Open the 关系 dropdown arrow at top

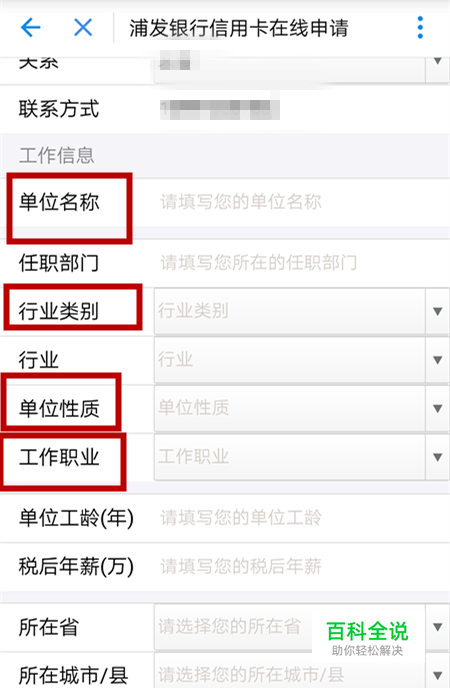[437, 61]
